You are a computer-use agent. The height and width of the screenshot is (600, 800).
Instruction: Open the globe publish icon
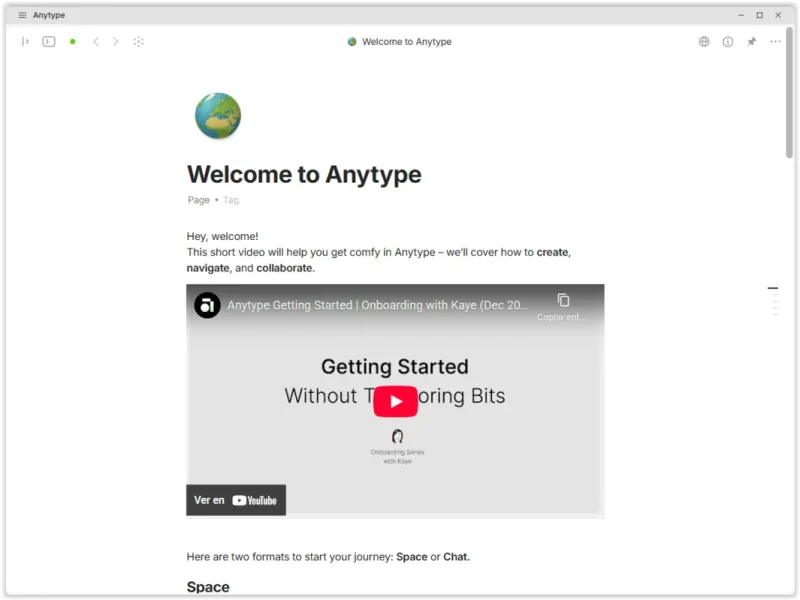pyautogui.click(x=704, y=41)
